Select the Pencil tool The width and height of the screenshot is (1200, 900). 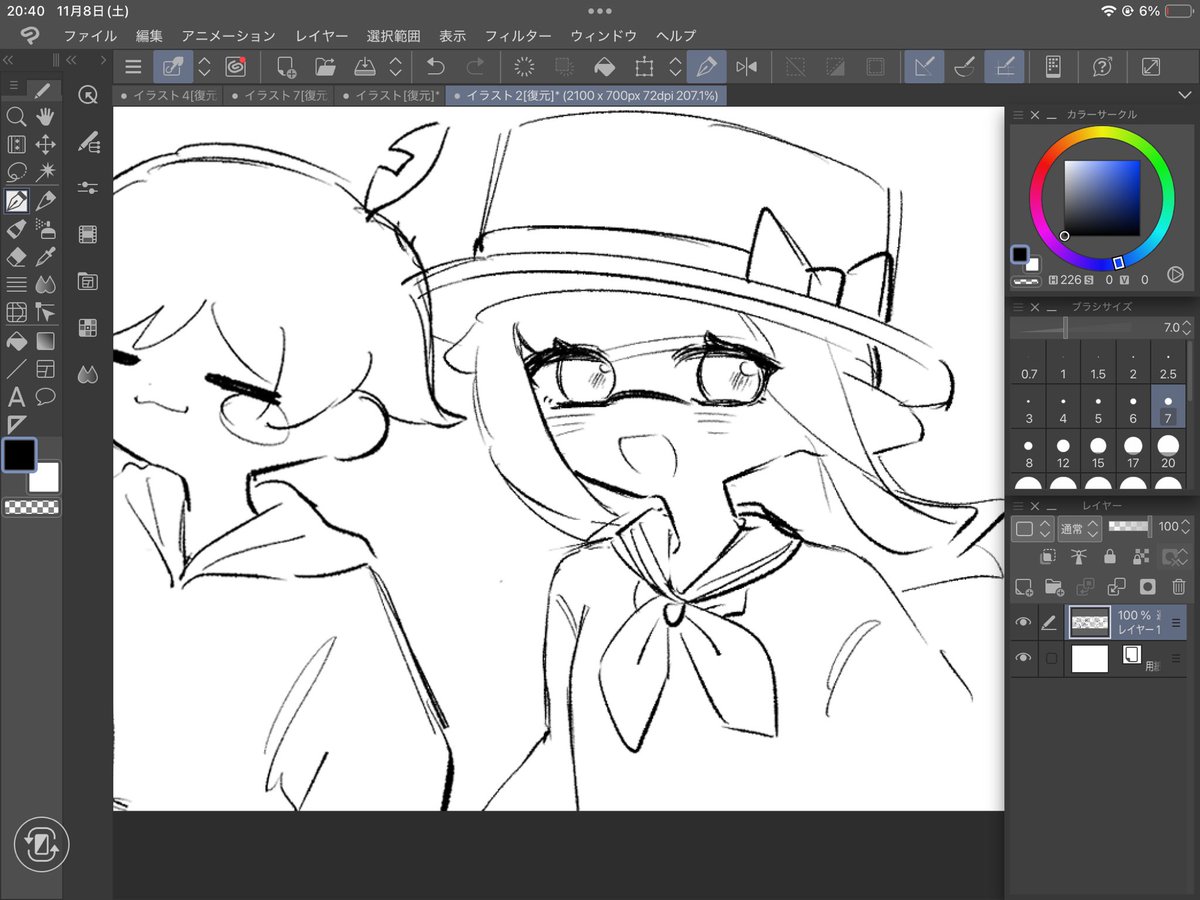pyautogui.click(x=45, y=201)
